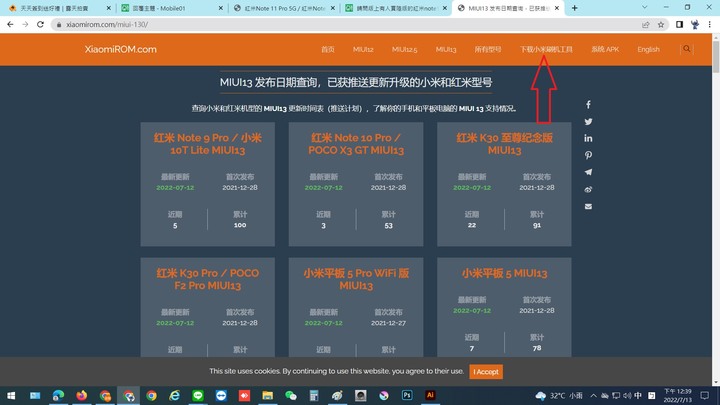Open File Explorer from the taskbar

268,395
